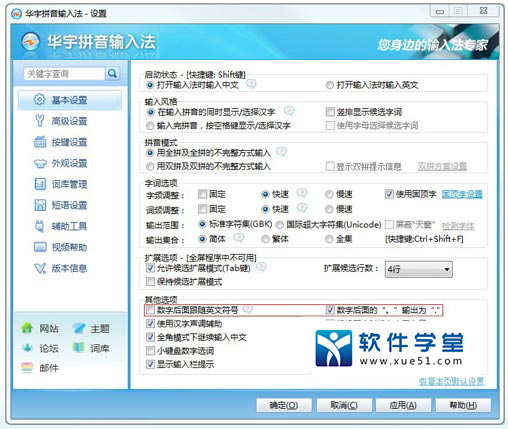Open 版本信息 icon in sidebar

point(40,268)
